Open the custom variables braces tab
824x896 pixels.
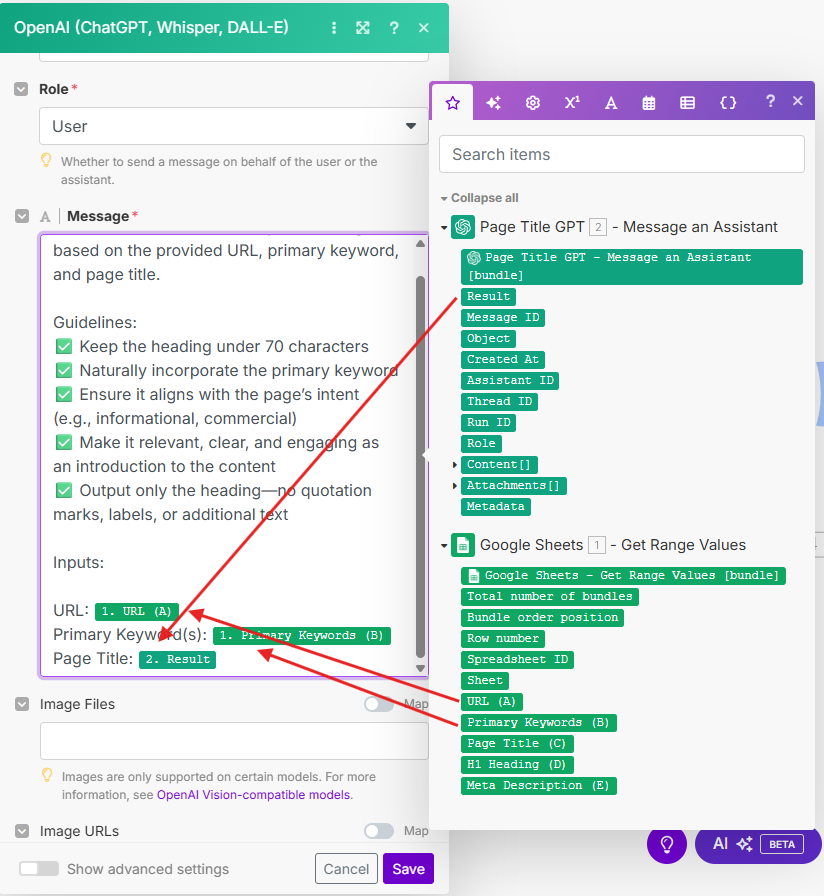(728, 103)
